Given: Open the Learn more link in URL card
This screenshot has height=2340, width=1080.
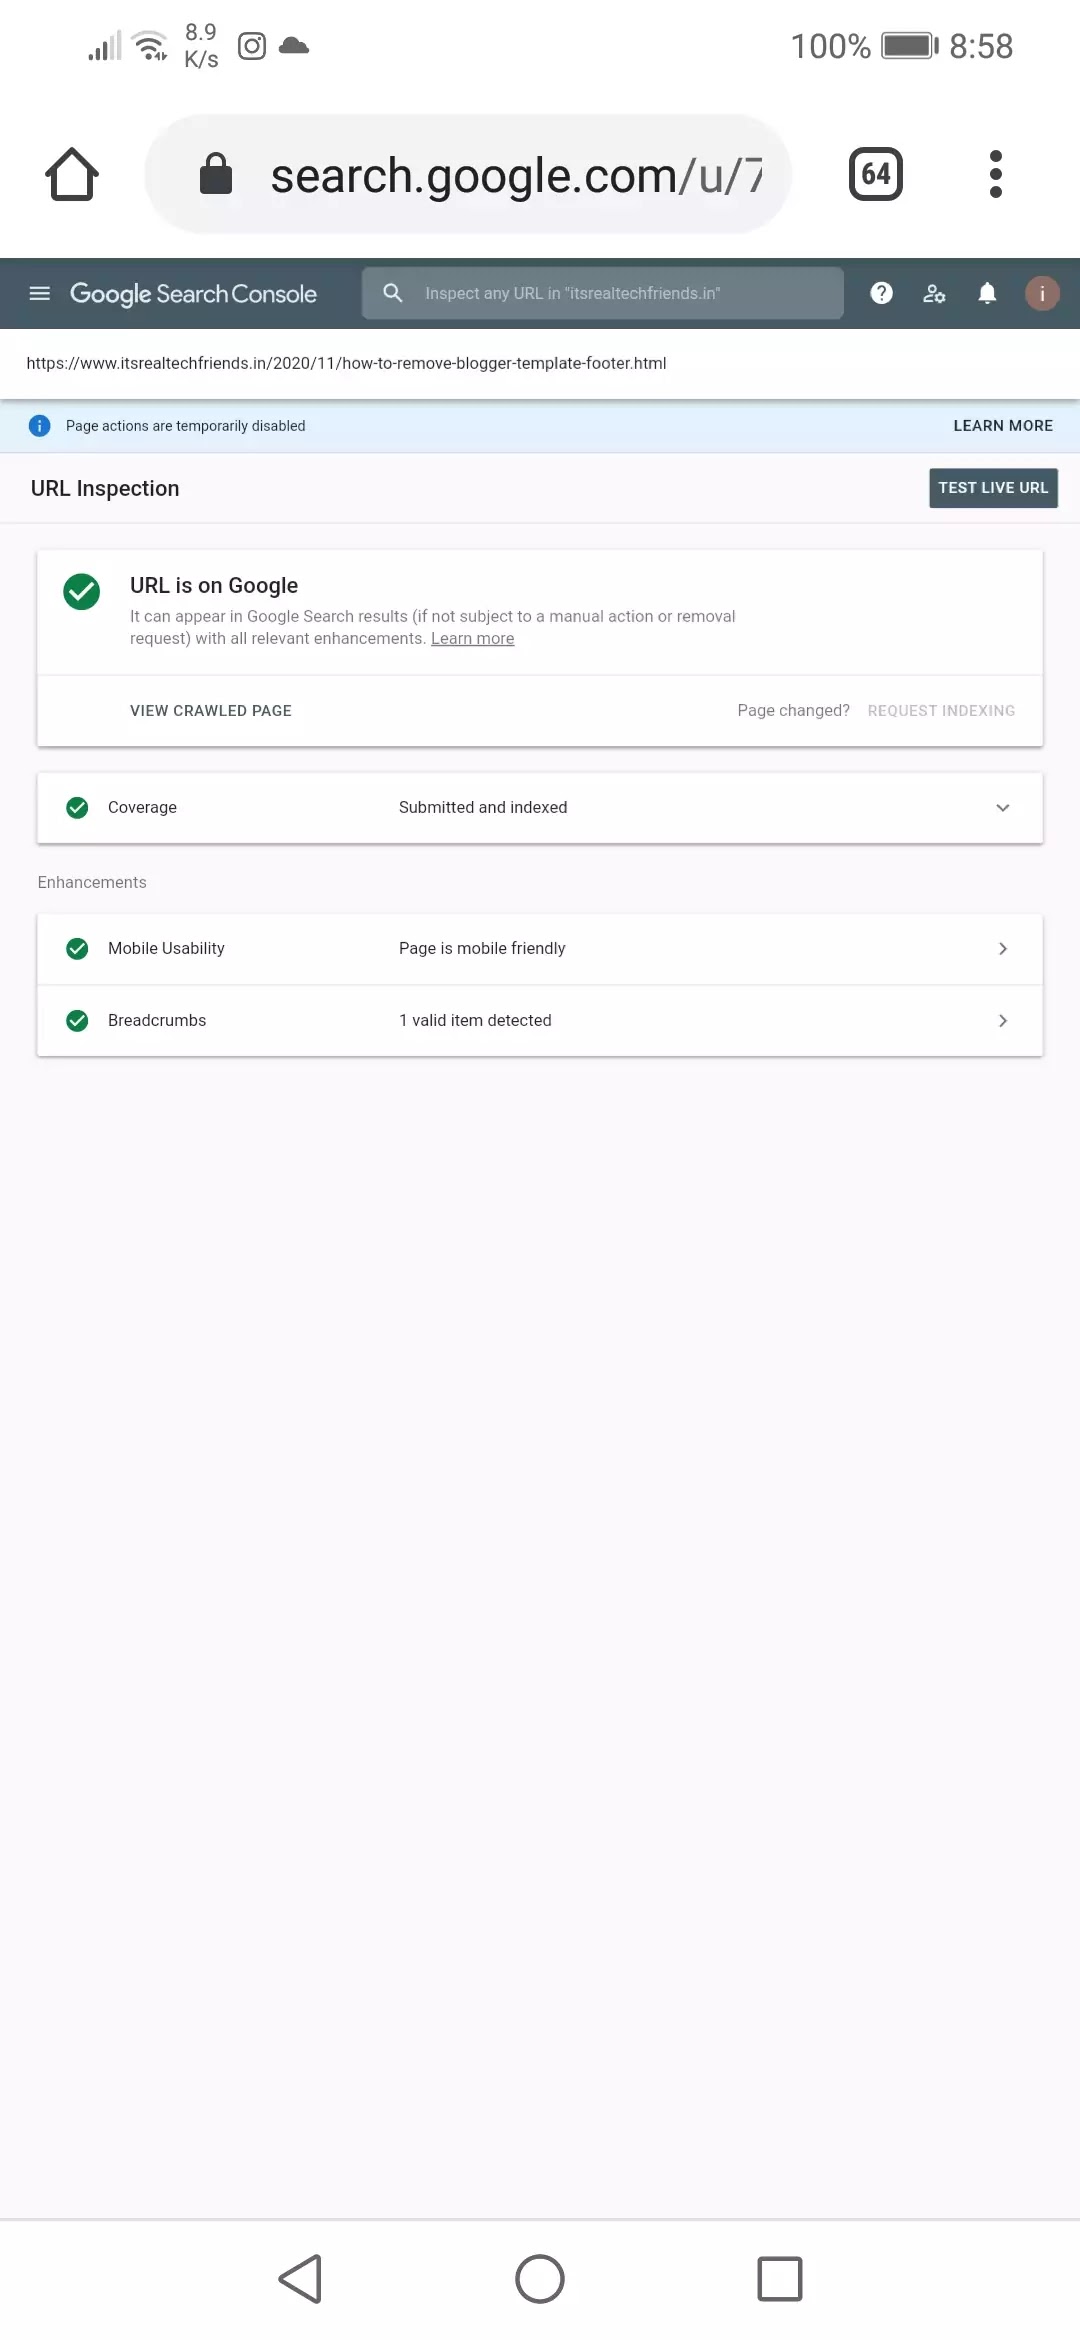Looking at the screenshot, I should pyautogui.click(x=472, y=639).
